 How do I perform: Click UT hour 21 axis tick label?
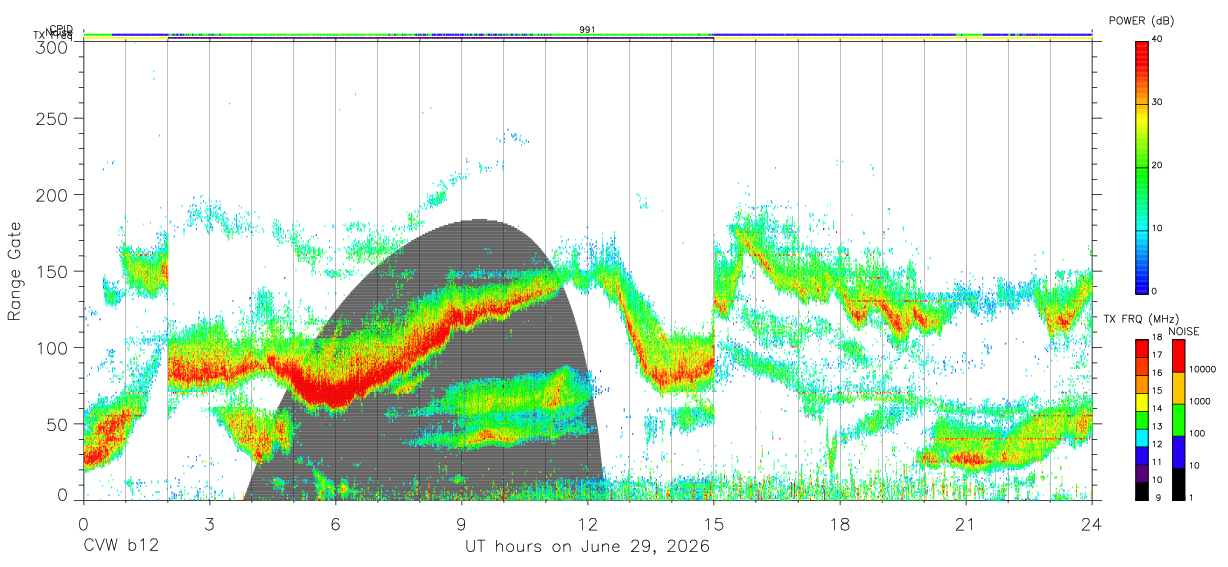click(x=966, y=523)
